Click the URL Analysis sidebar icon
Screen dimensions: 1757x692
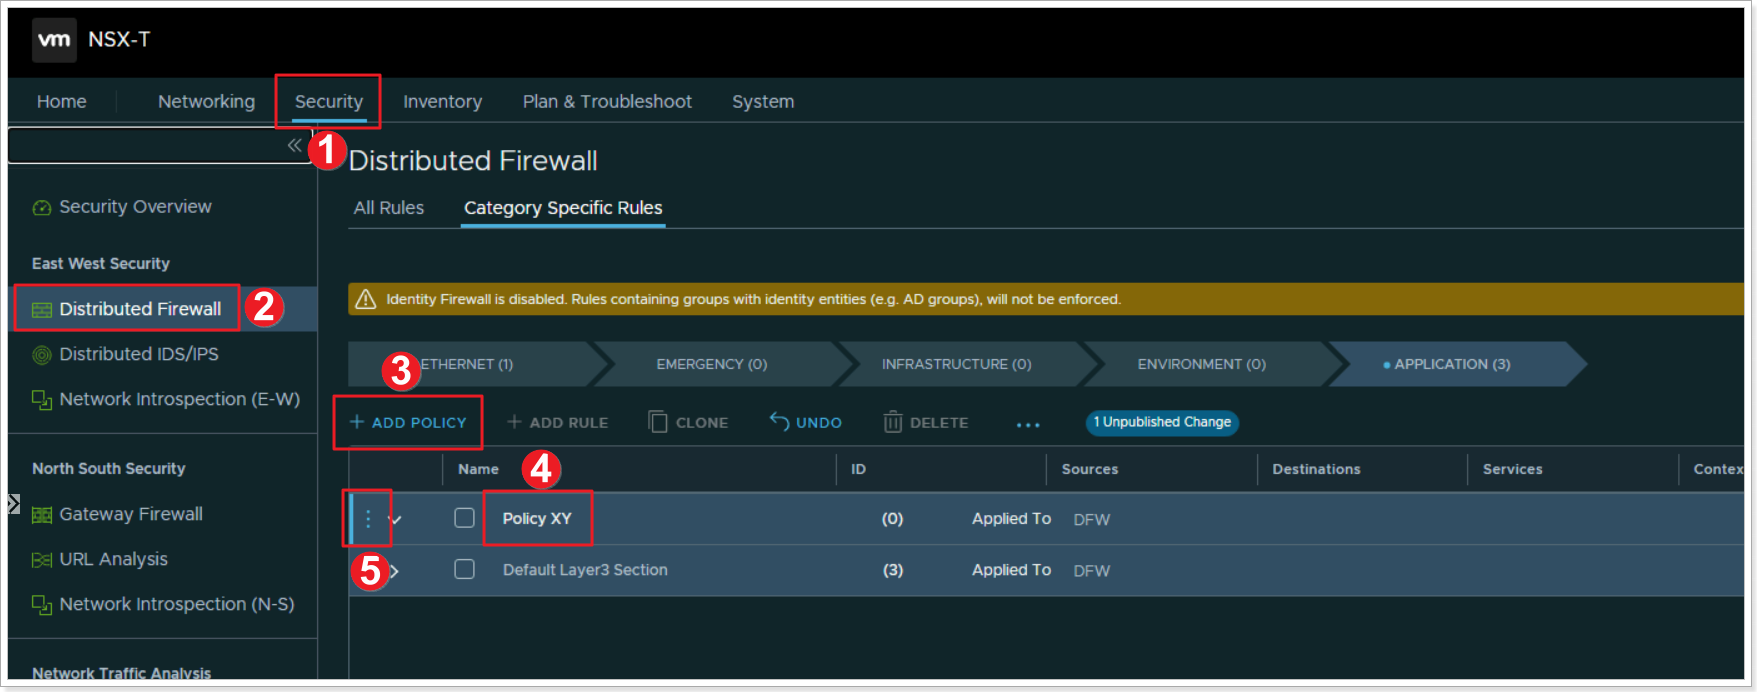41,560
